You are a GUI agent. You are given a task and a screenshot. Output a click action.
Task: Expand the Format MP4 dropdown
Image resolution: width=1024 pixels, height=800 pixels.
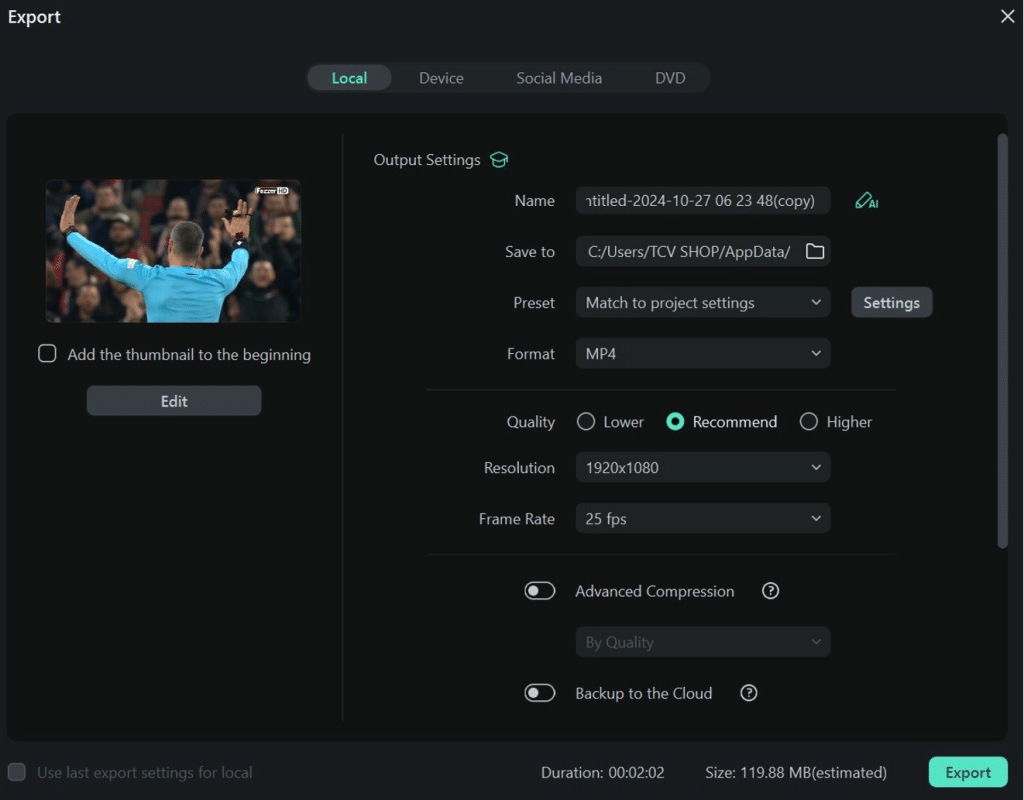(x=702, y=354)
